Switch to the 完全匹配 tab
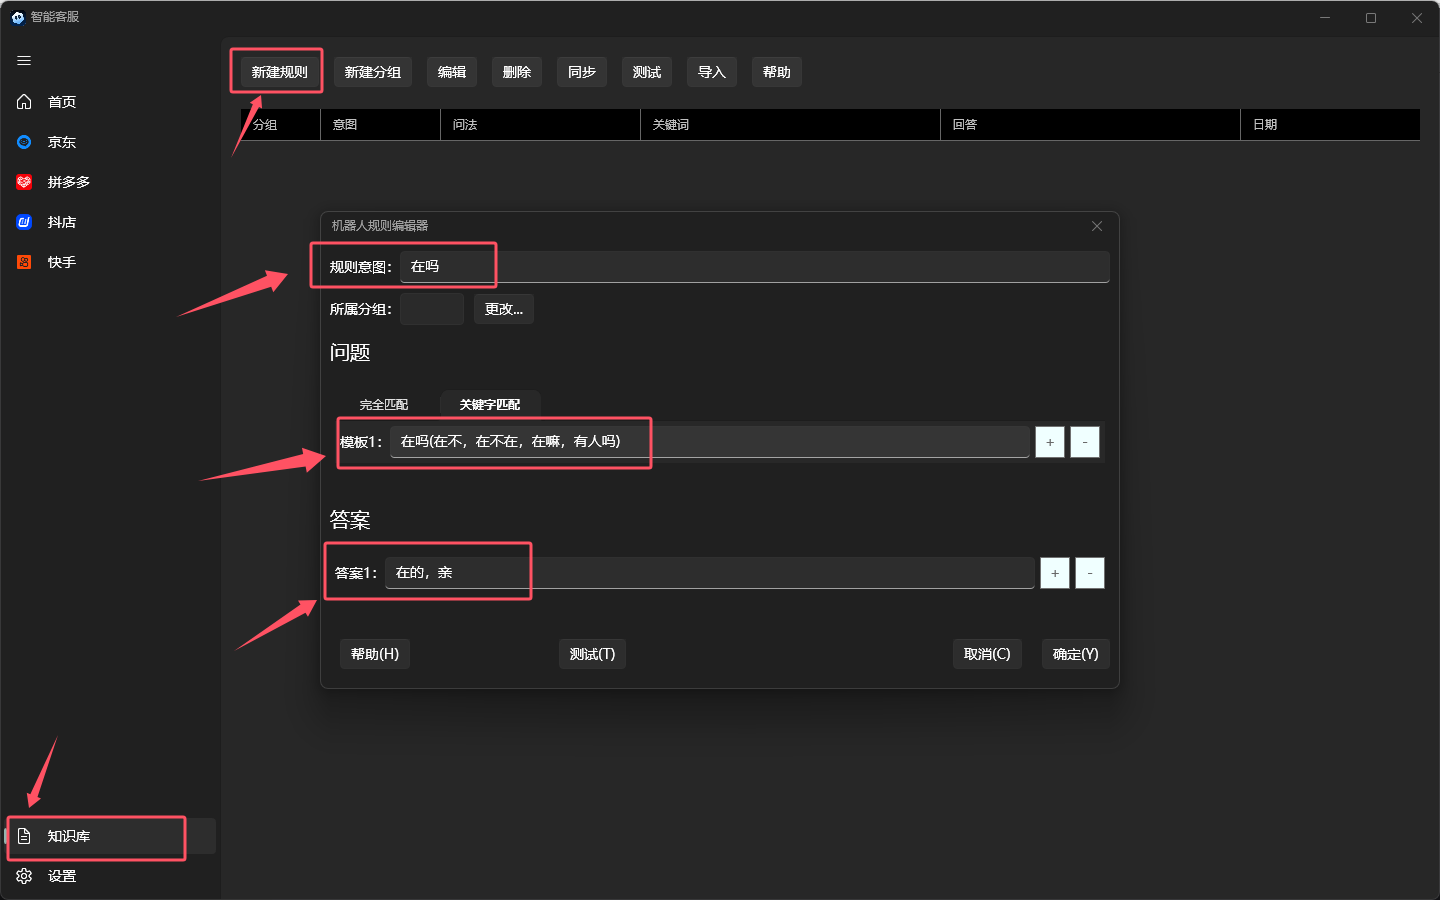The image size is (1440, 900). click(384, 405)
